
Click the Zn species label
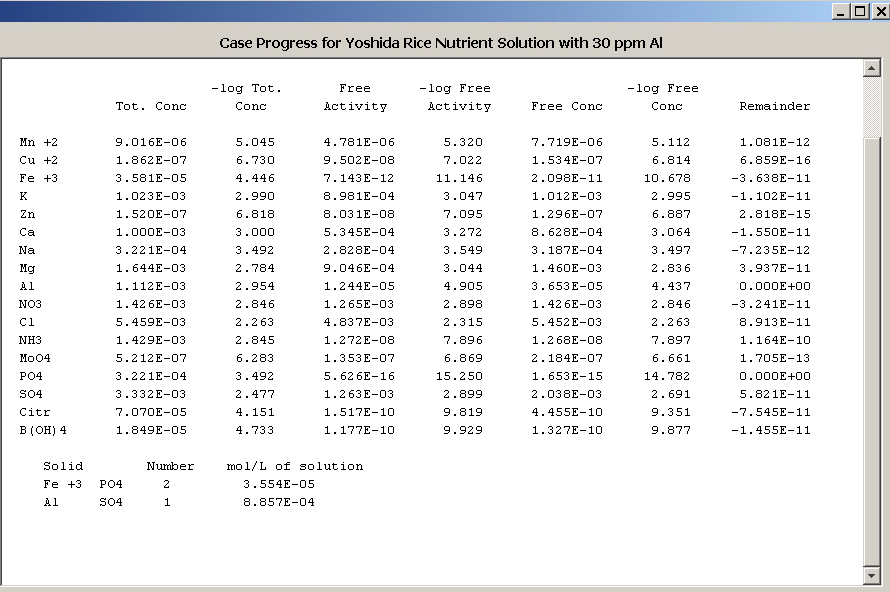[27, 215]
